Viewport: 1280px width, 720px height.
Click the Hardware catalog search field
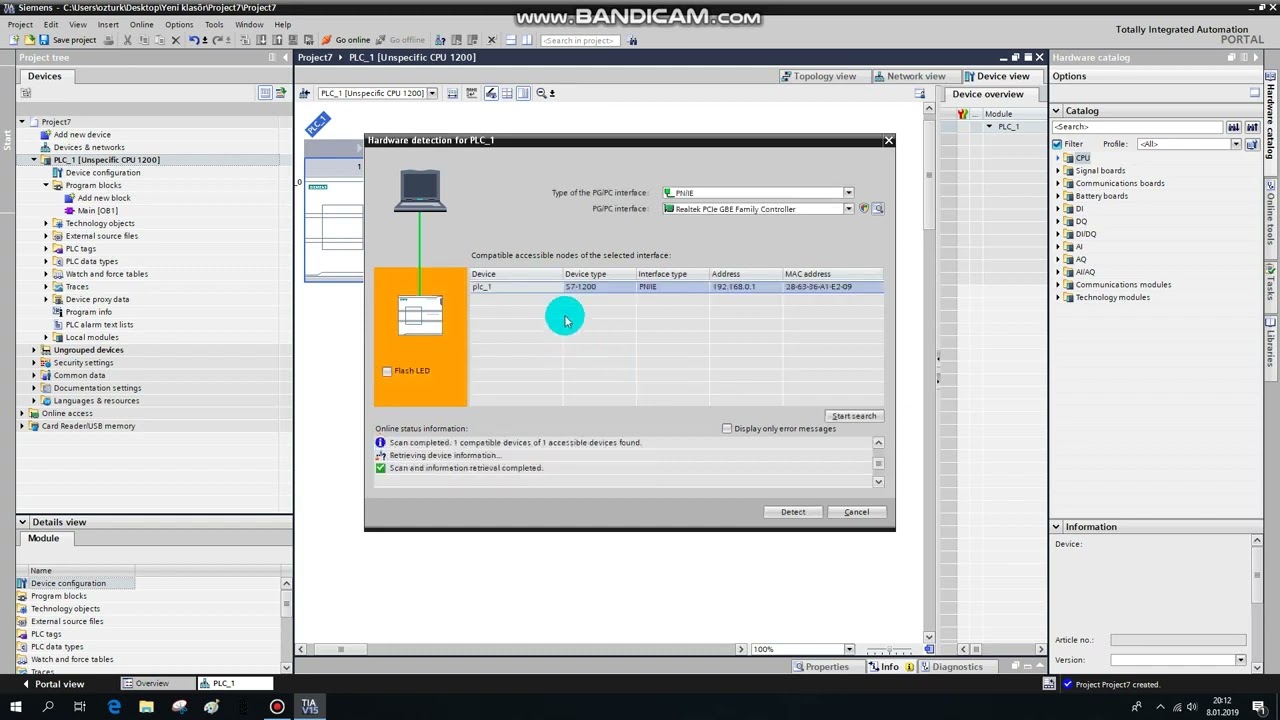click(x=1138, y=127)
